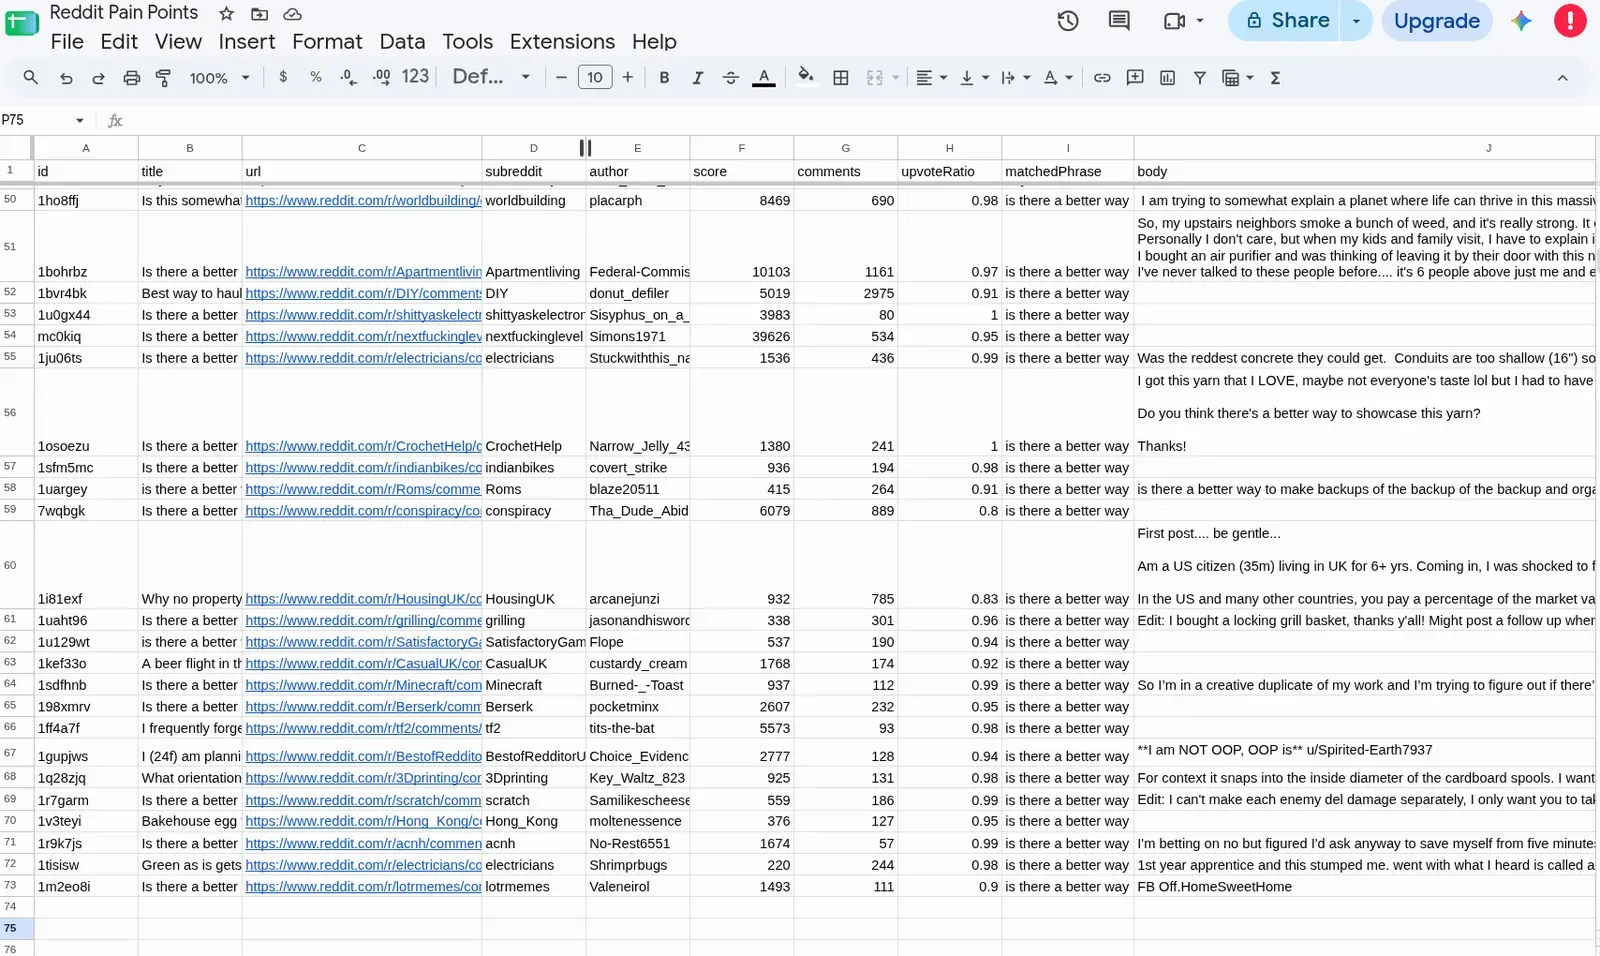Open the Gemini sparkle assistant
The height and width of the screenshot is (956, 1600).
pyautogui.click(x=1521, y=21)
